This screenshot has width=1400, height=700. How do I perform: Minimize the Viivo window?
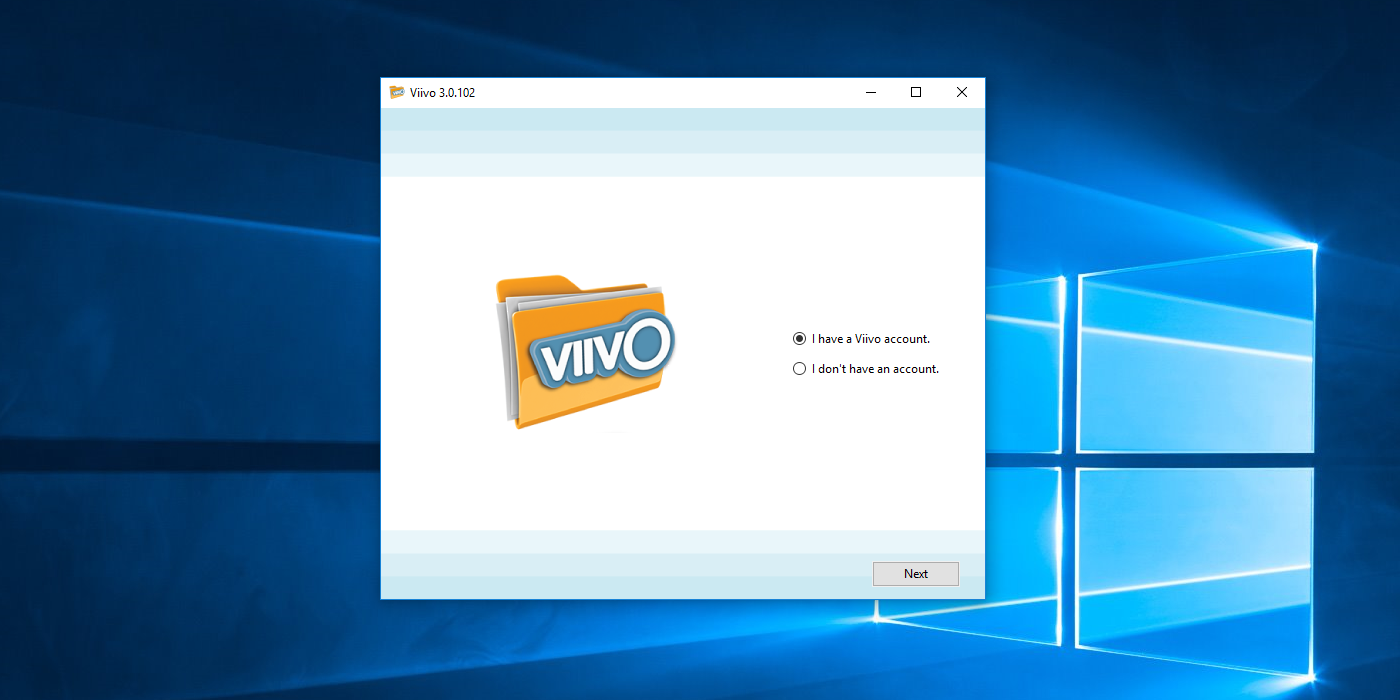pos(870,92)
